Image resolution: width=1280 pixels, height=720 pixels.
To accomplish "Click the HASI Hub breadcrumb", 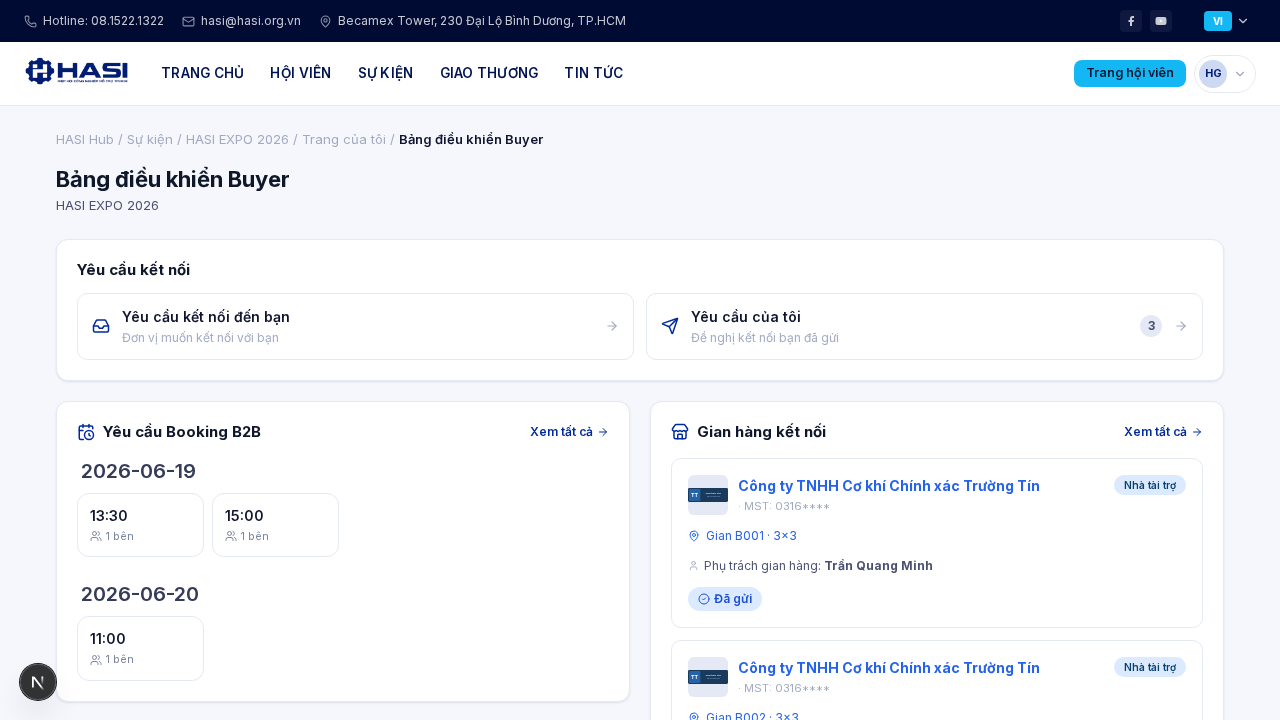I will coord(85,139).
